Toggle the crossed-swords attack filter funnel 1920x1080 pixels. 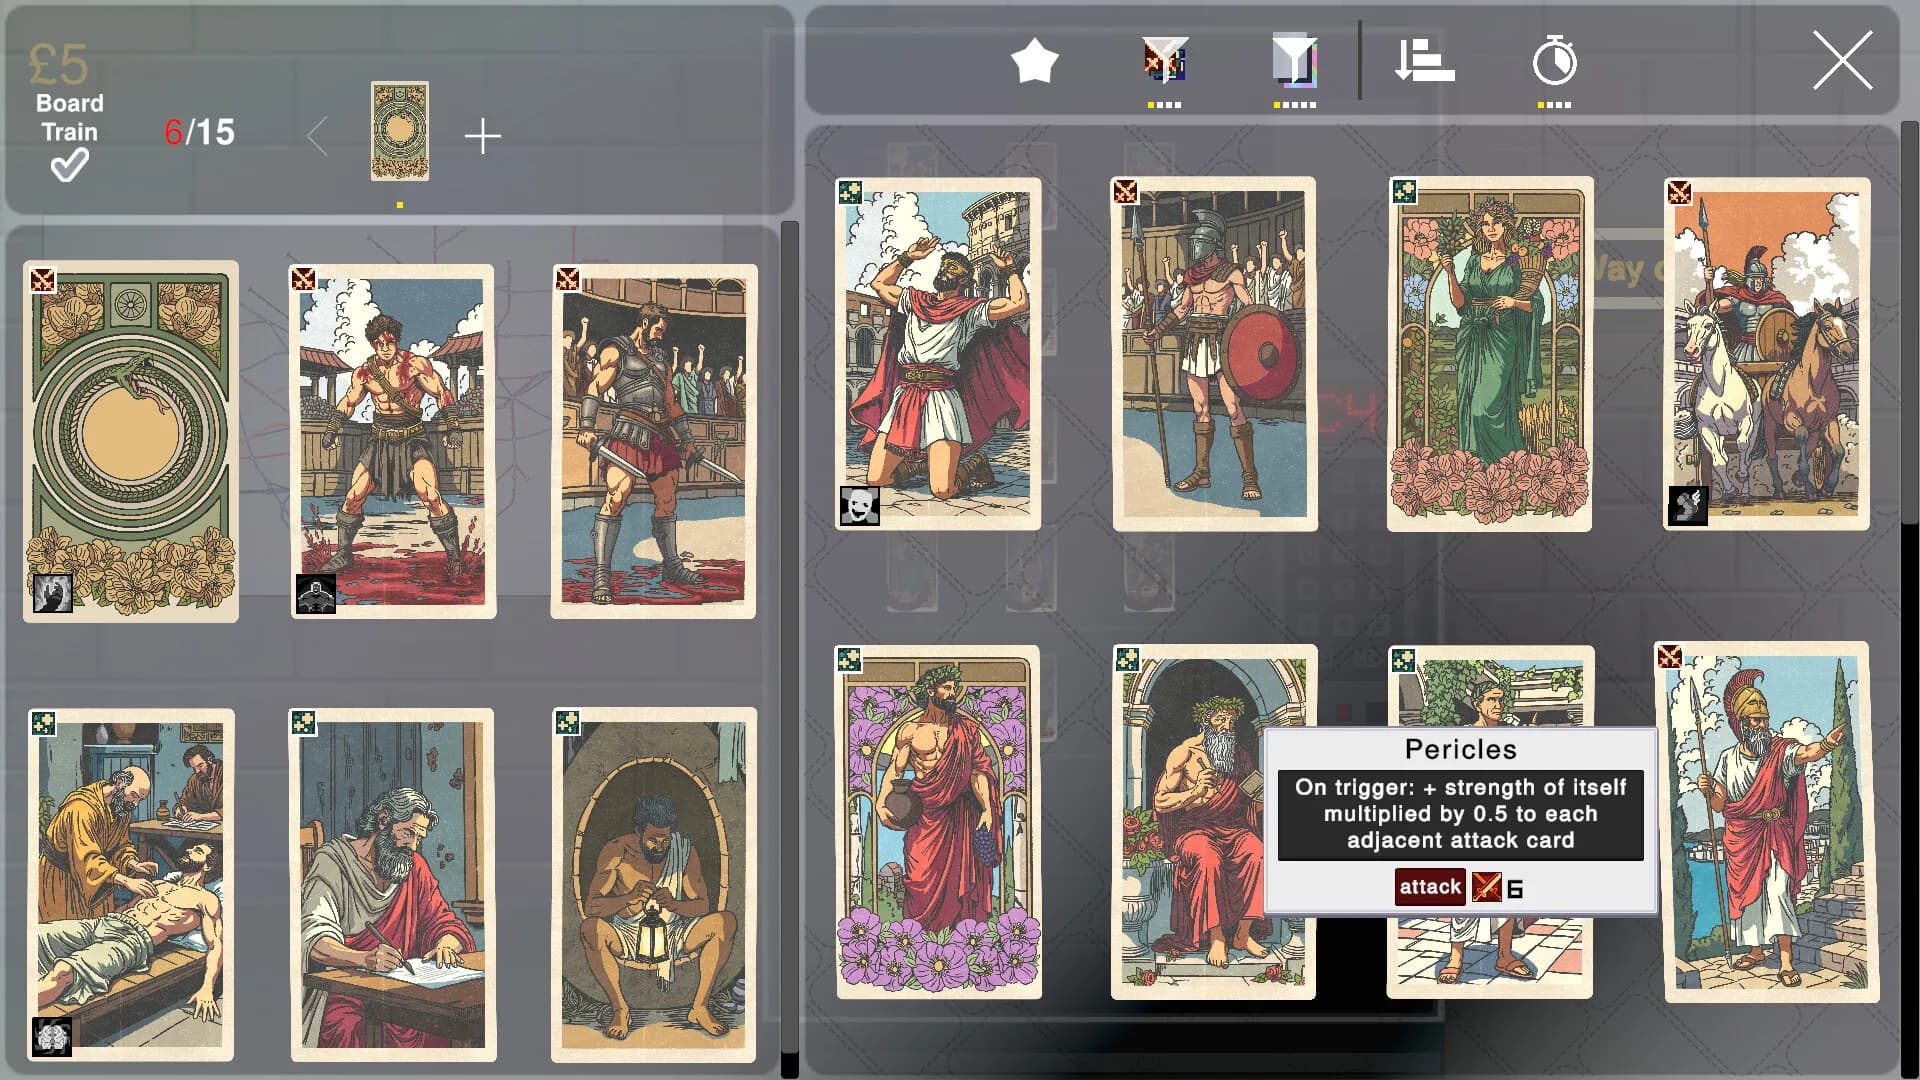1165,60
